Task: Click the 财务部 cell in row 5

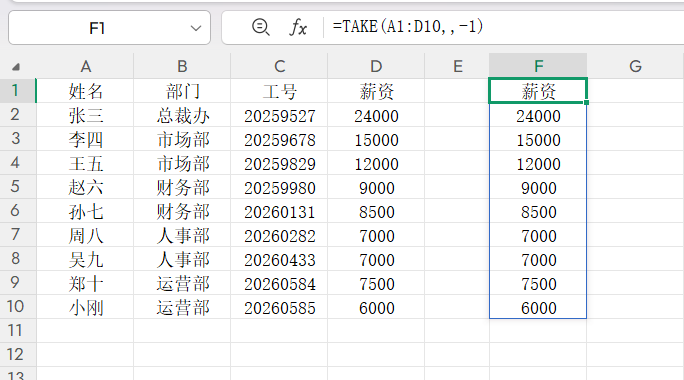Action: tap(182, 188)
